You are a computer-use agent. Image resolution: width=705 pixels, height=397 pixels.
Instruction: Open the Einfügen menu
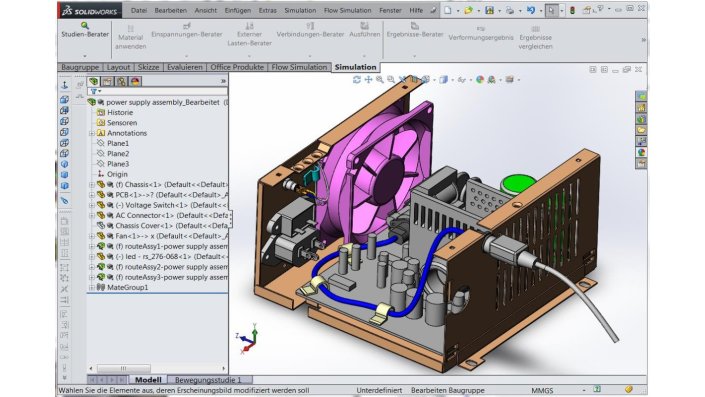(238, 10)
